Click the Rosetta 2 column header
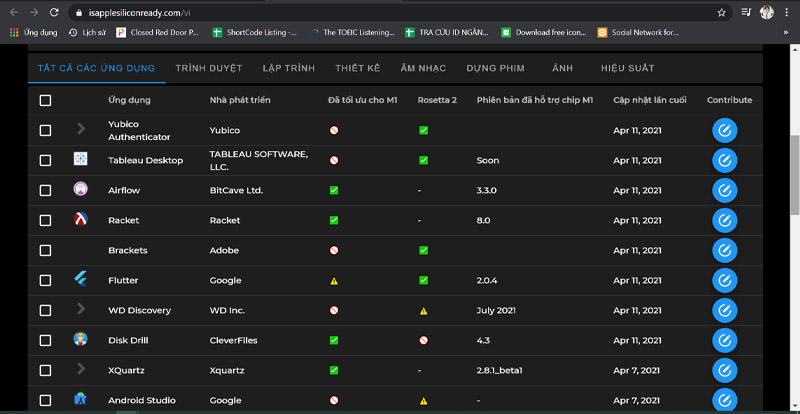 [x=437, y=100]
